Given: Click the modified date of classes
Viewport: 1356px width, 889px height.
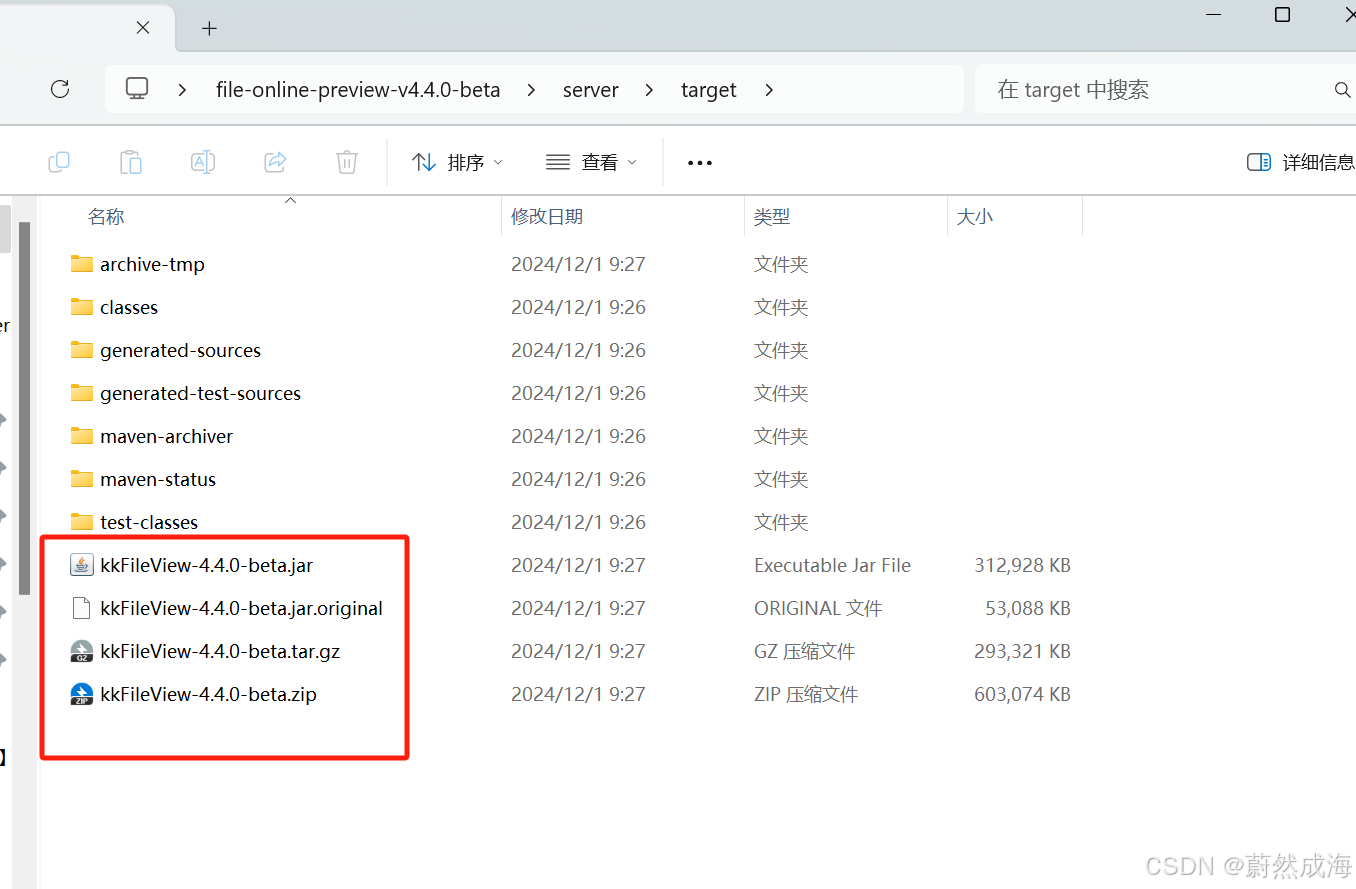Looking at the screenshot, I should [578, 307].
